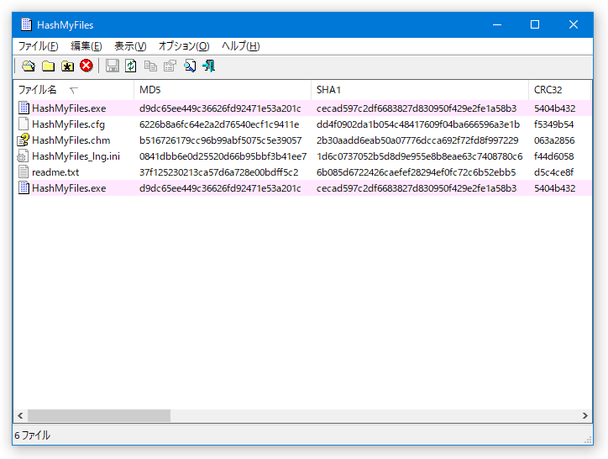Viewport: 608px width, 459px height.
Task: Click the window resize grip in status bar
Action: point(588,439)
